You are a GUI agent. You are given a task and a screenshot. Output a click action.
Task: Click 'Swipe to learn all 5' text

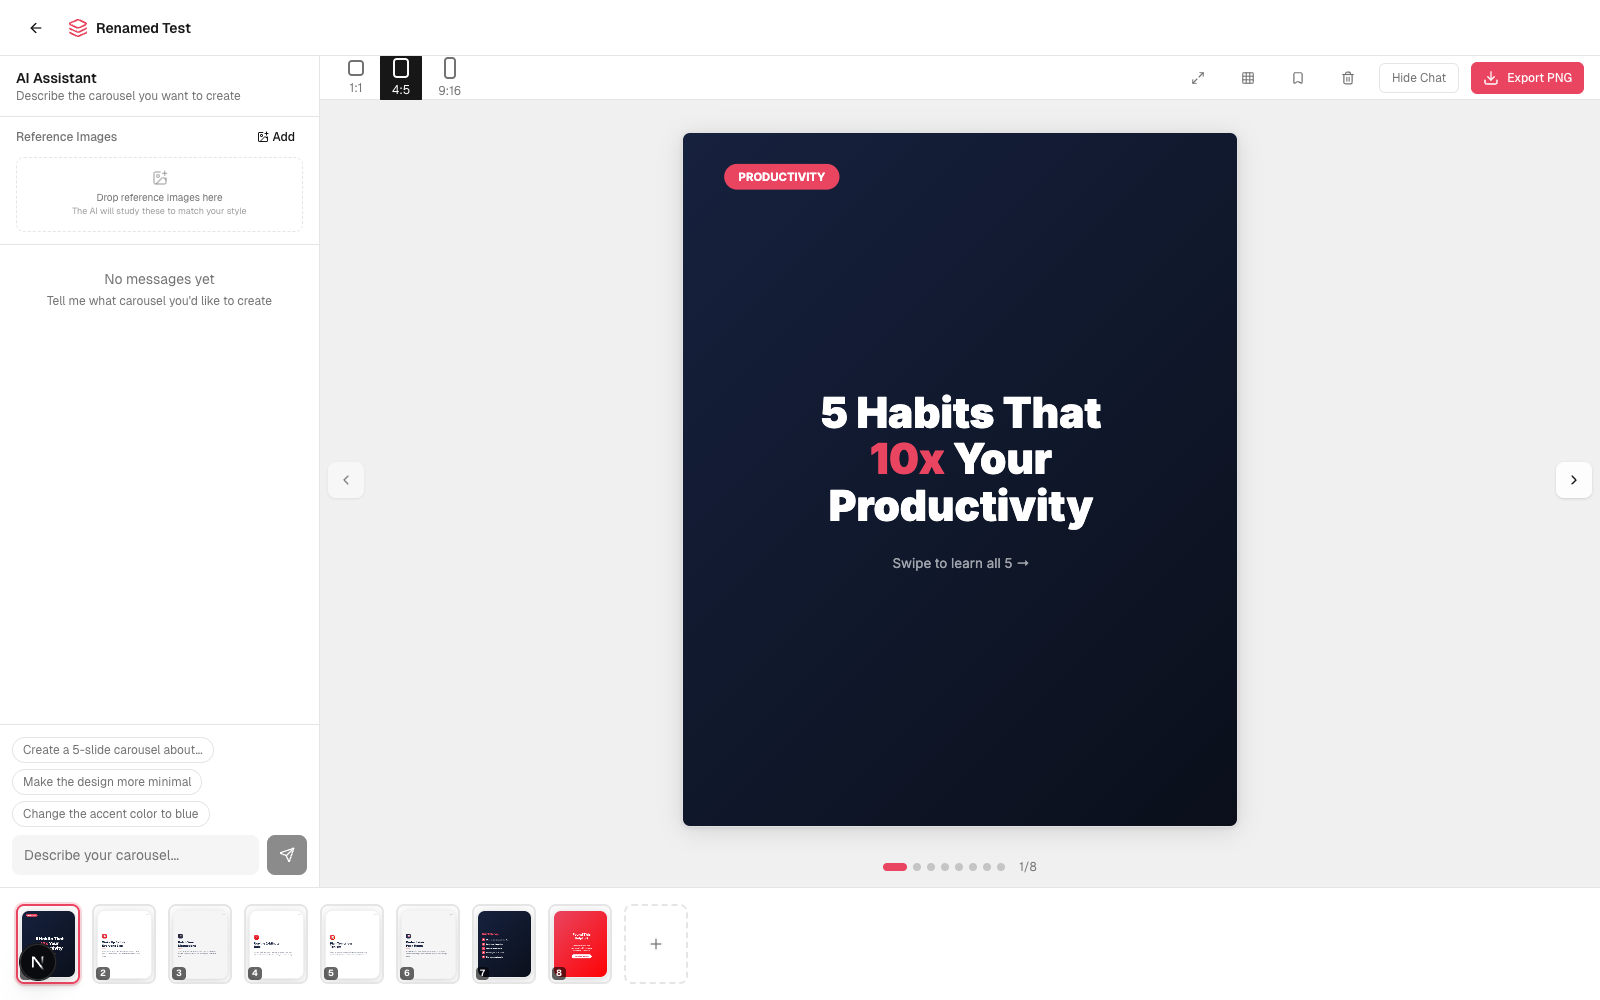960,564
